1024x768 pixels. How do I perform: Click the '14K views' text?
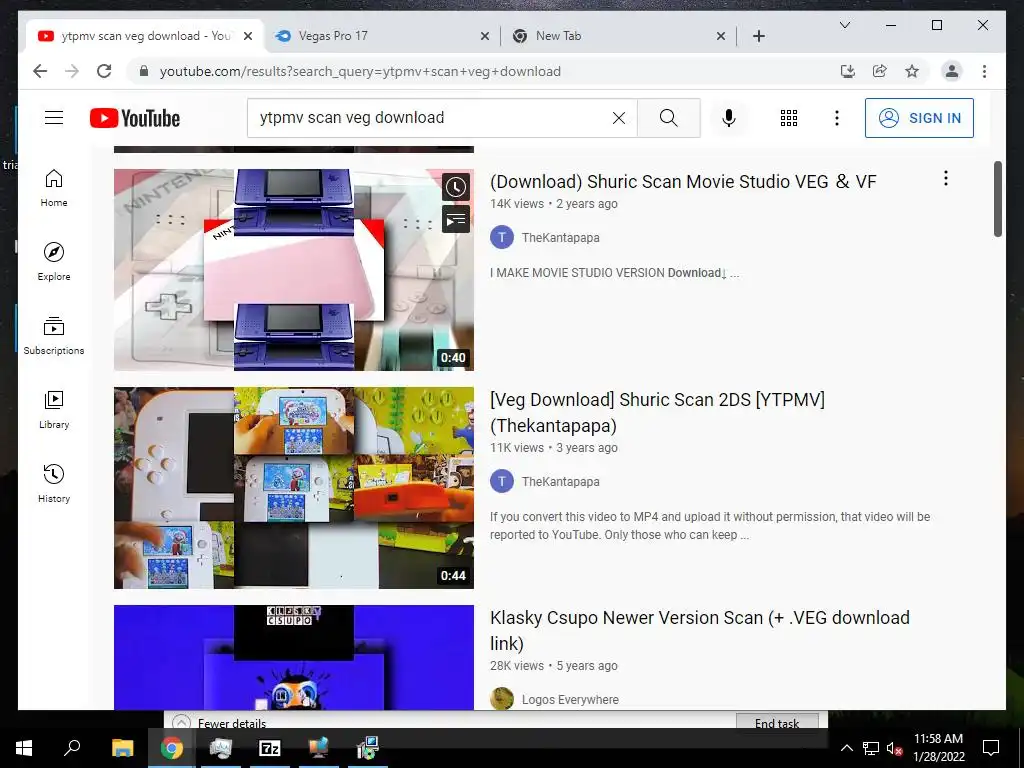point(517,204)
